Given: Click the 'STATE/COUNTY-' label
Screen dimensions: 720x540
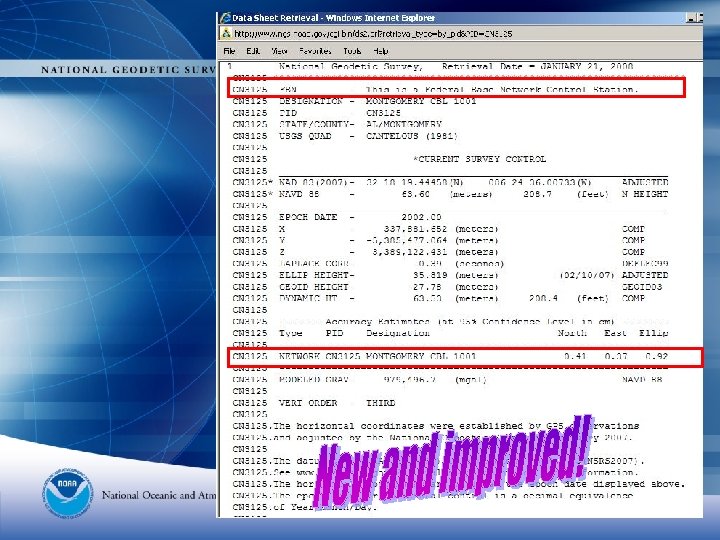Looking at the screenshot, I should [x=316, y=124].
